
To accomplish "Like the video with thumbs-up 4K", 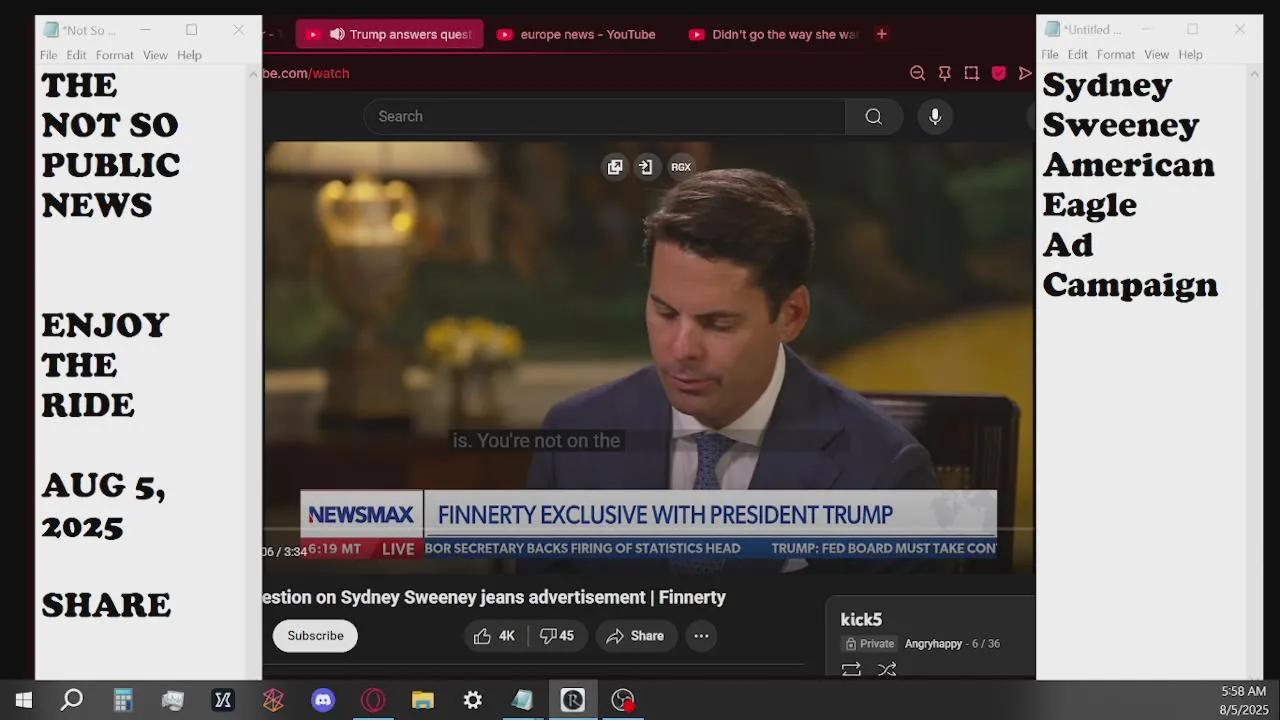I will point(494,636).
